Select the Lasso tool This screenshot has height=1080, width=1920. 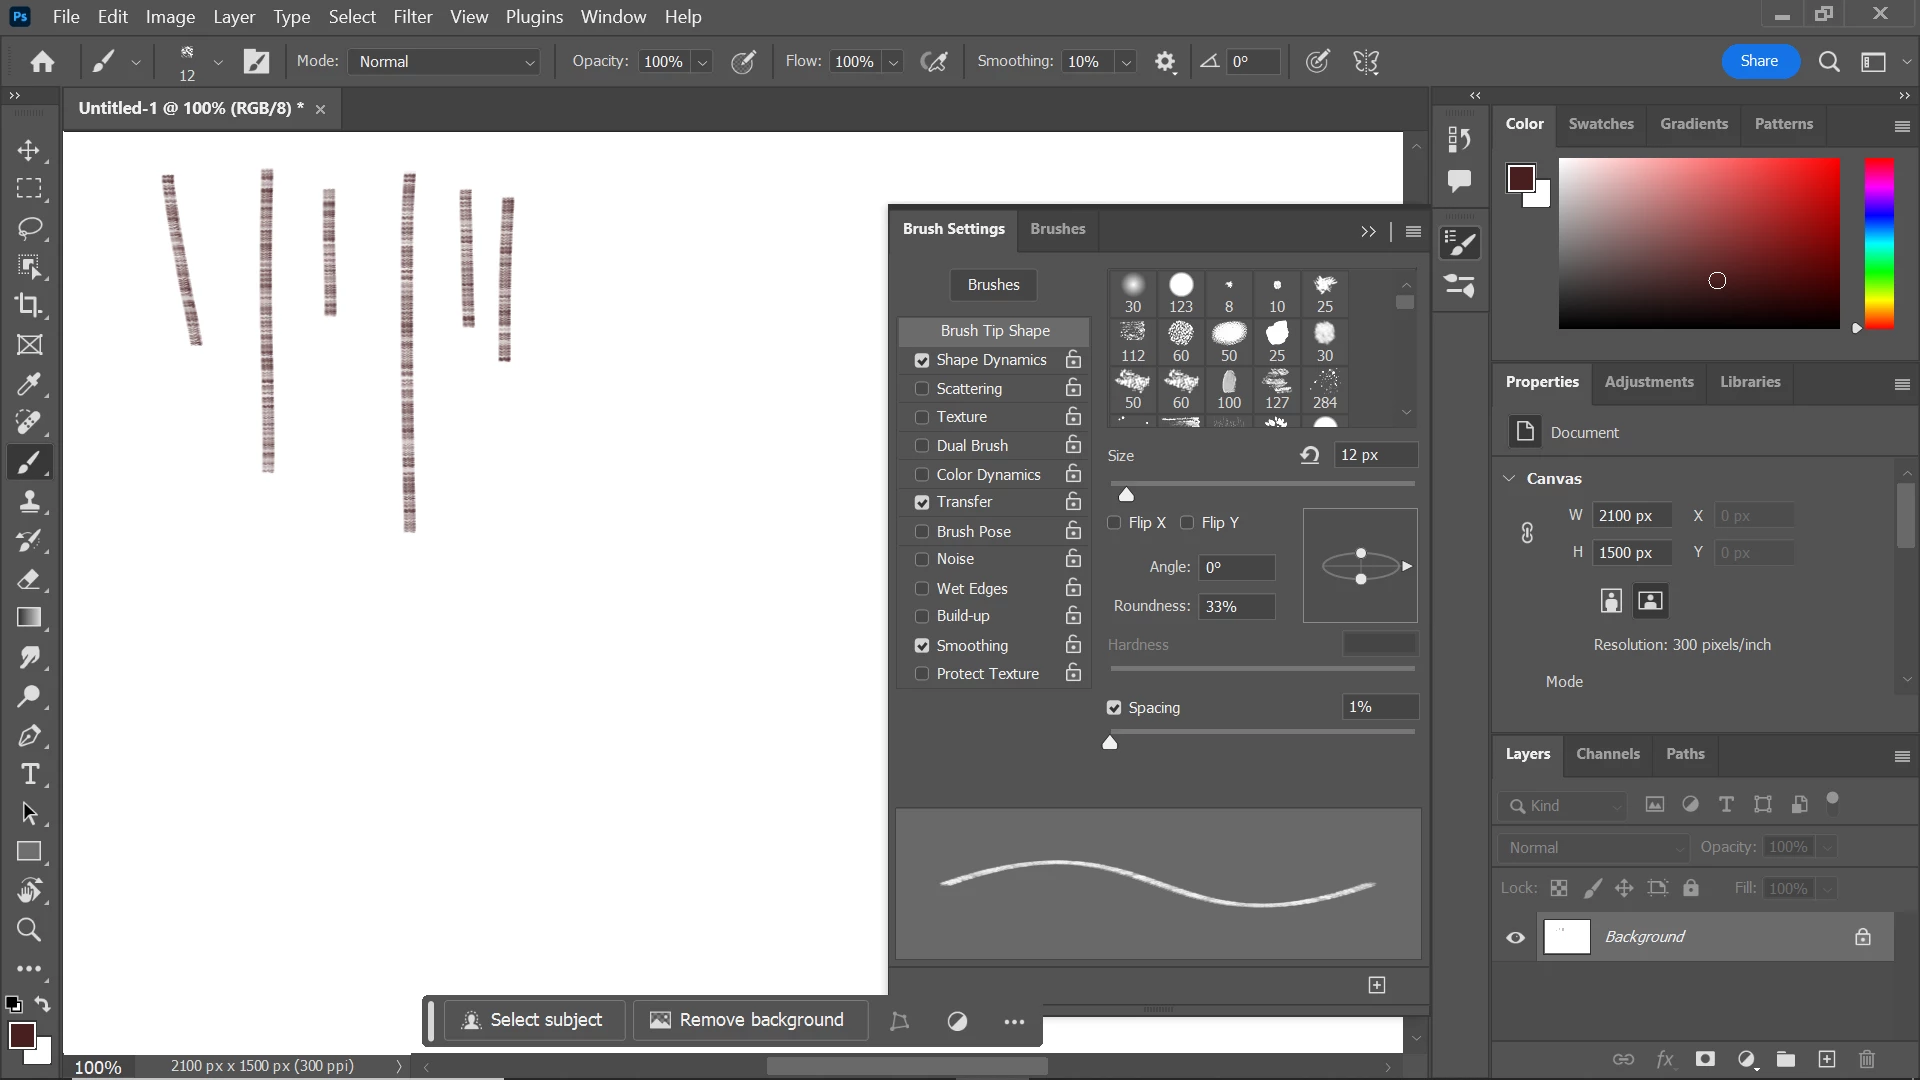click(x=29, y=228)
